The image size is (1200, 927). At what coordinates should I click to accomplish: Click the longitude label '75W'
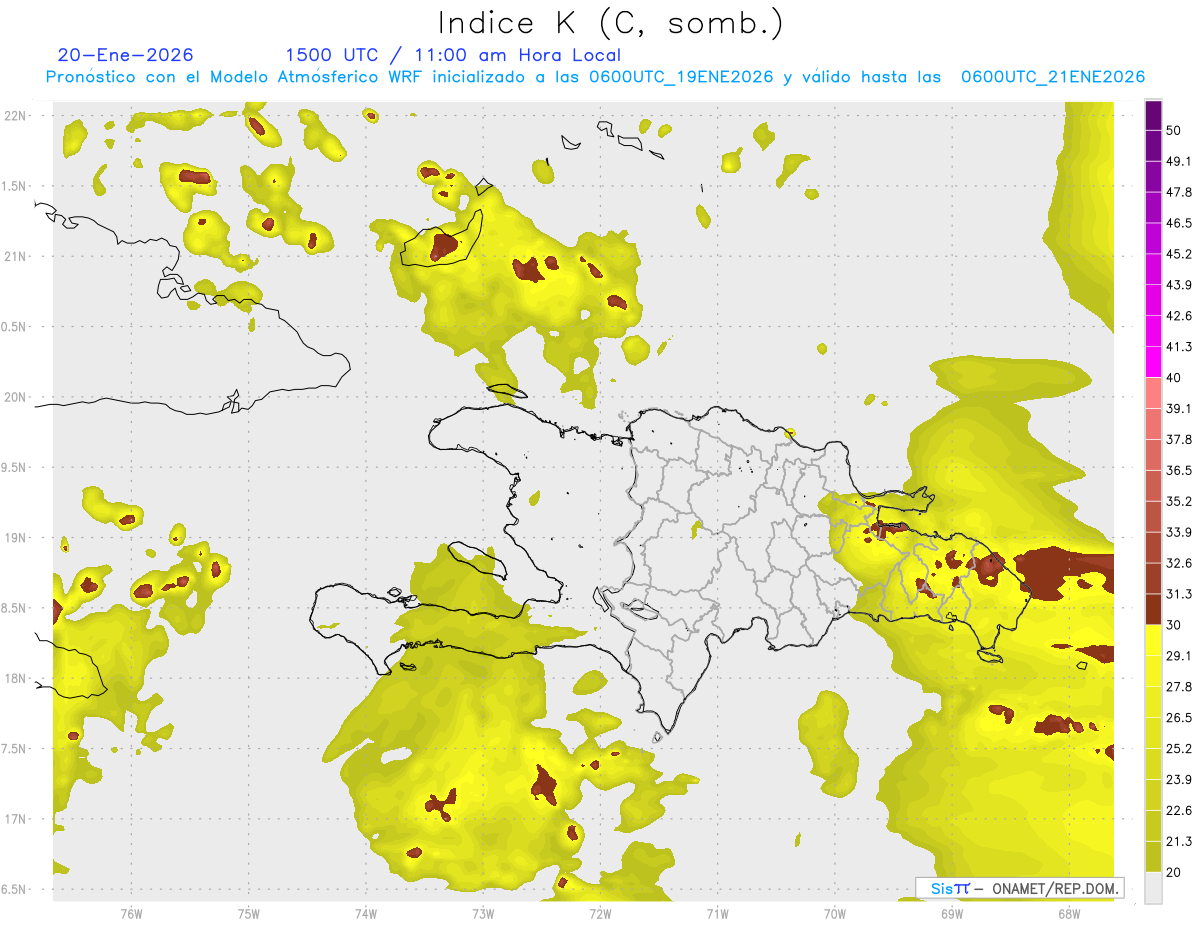click(x=248, y=913)
